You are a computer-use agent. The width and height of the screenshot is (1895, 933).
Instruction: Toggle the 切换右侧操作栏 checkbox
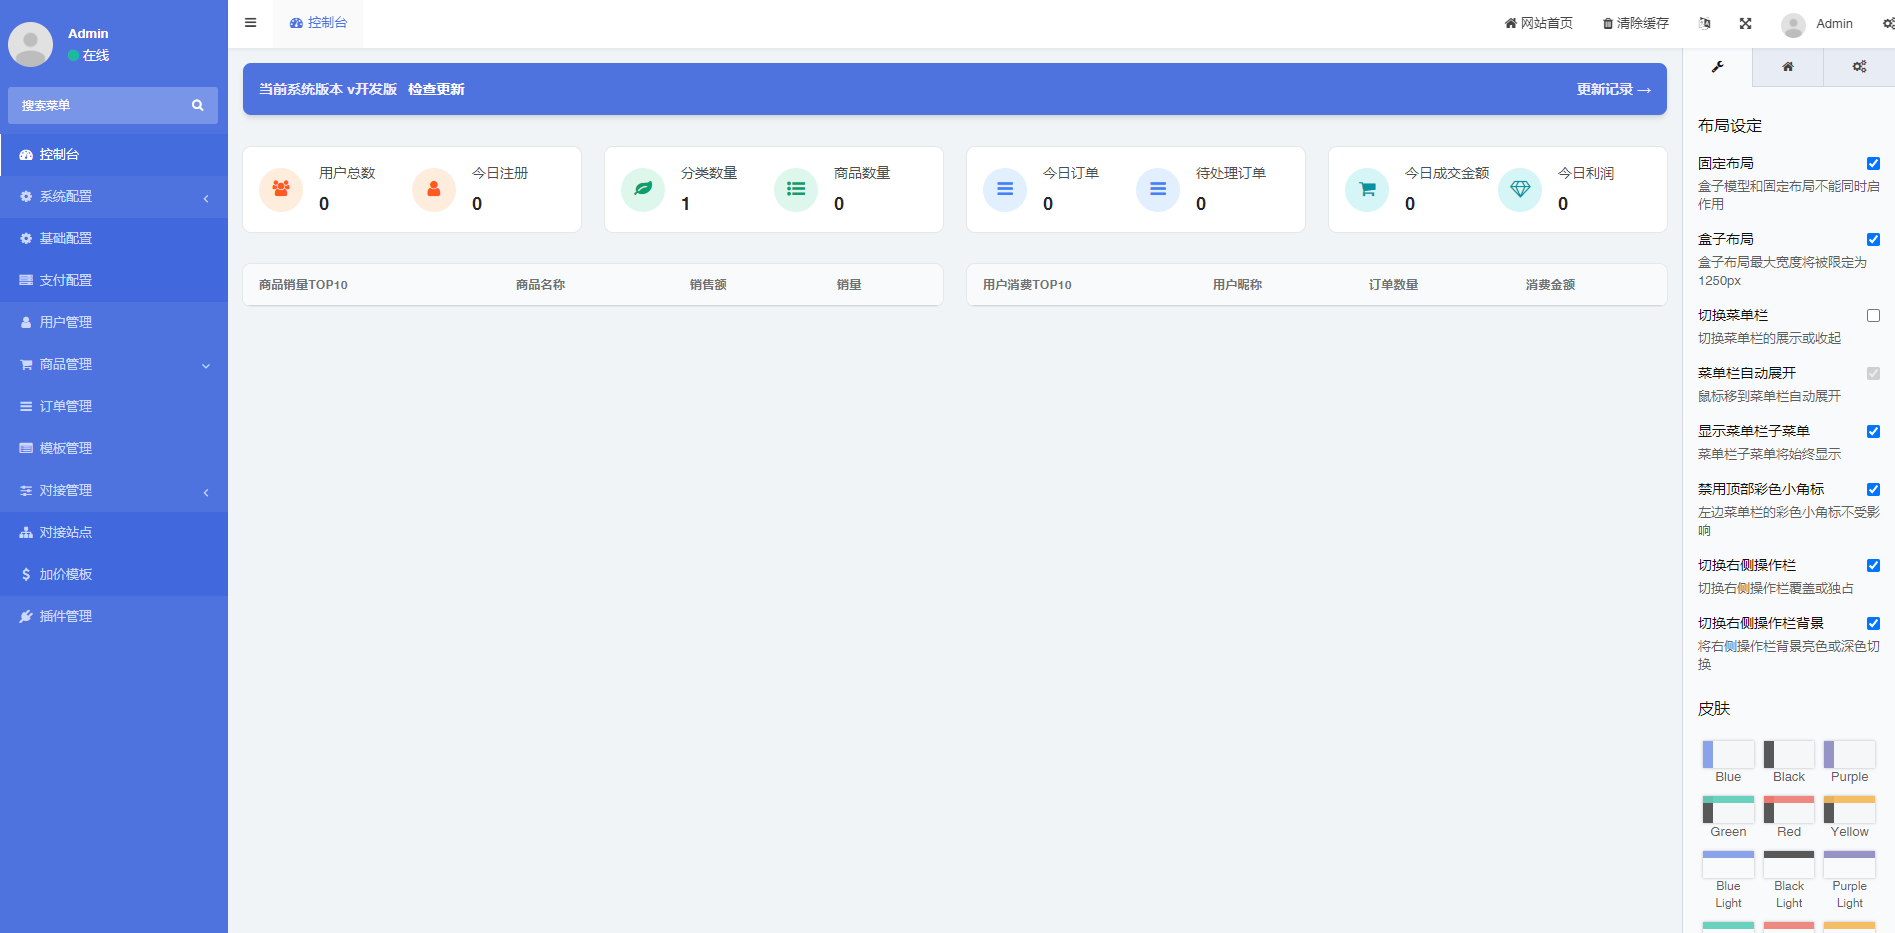point(1873,565)
